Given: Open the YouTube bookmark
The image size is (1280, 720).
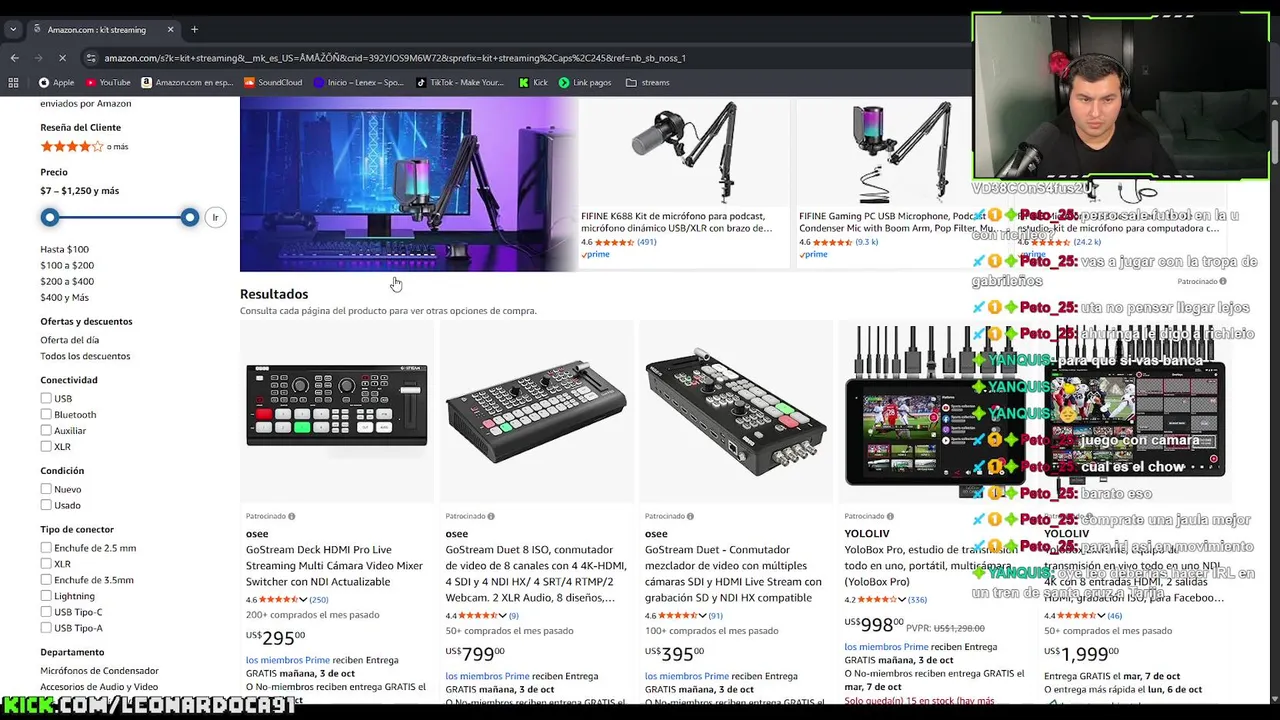Looking at the screenshot, I should pyautogui.click(x=108, y=82).
